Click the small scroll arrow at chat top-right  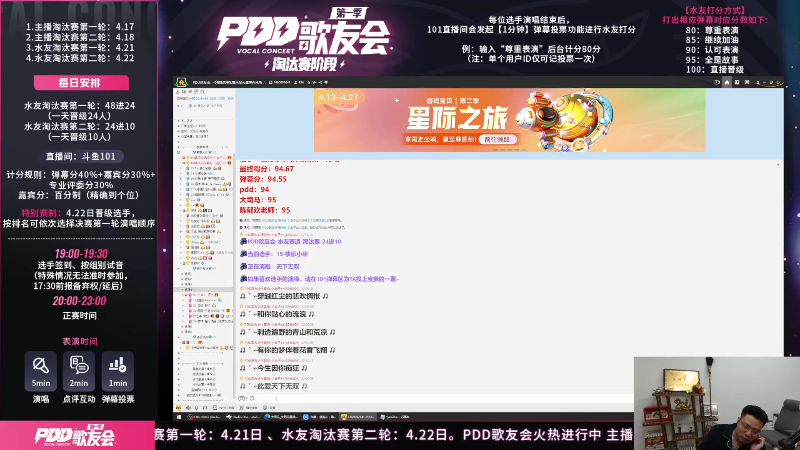tap(778, 165)
